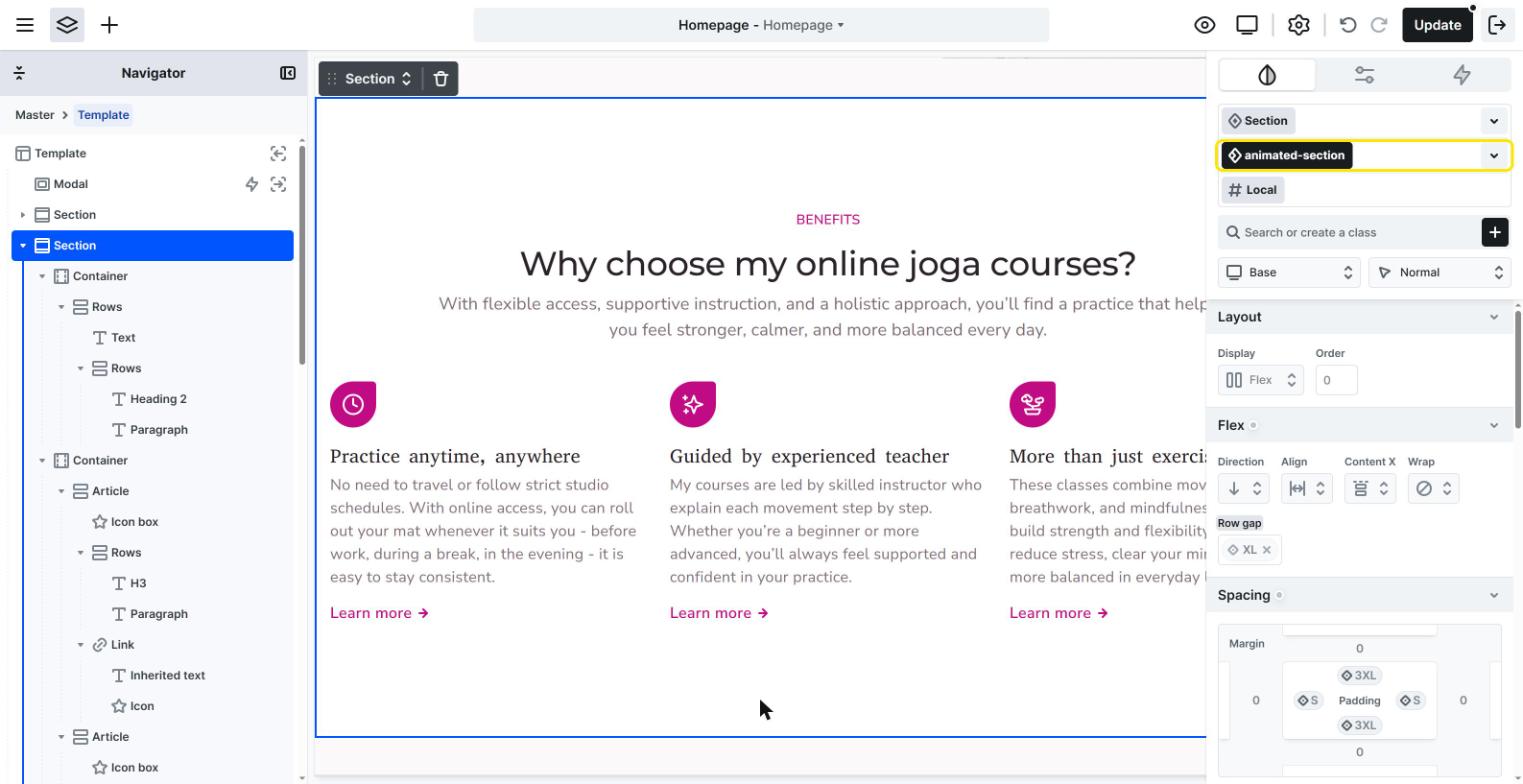Collapse the selected Section tree item
The height and width of the screenshot is (784, 1523).
pyautogui.click(x=23, y=246)
